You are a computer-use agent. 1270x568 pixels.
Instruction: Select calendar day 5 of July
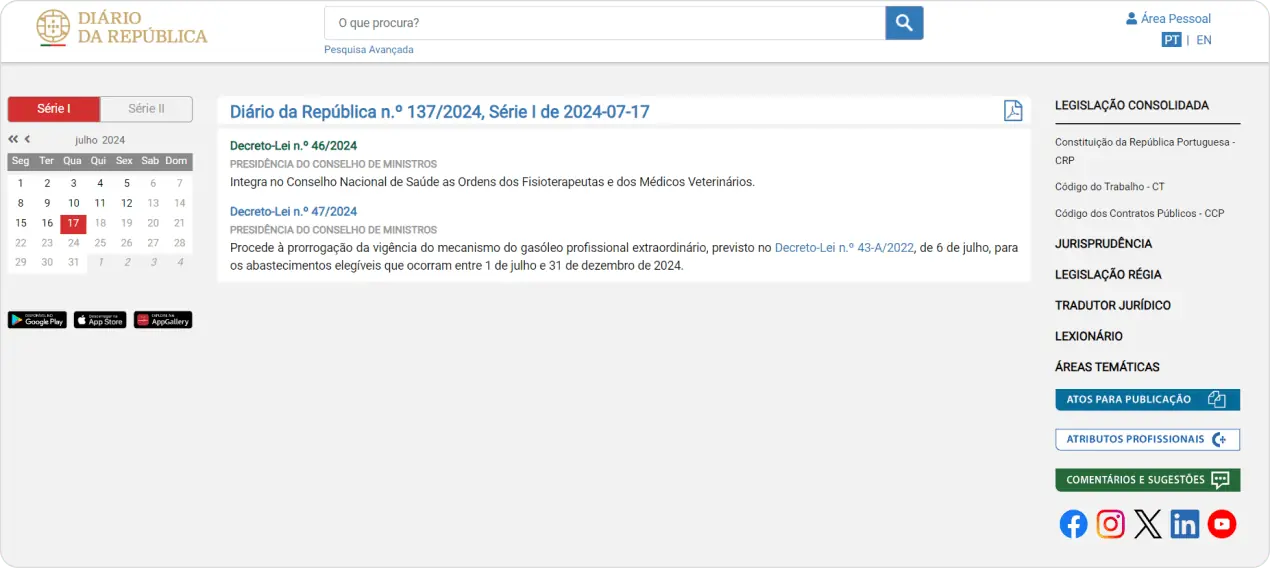click(x=126, y=184)
